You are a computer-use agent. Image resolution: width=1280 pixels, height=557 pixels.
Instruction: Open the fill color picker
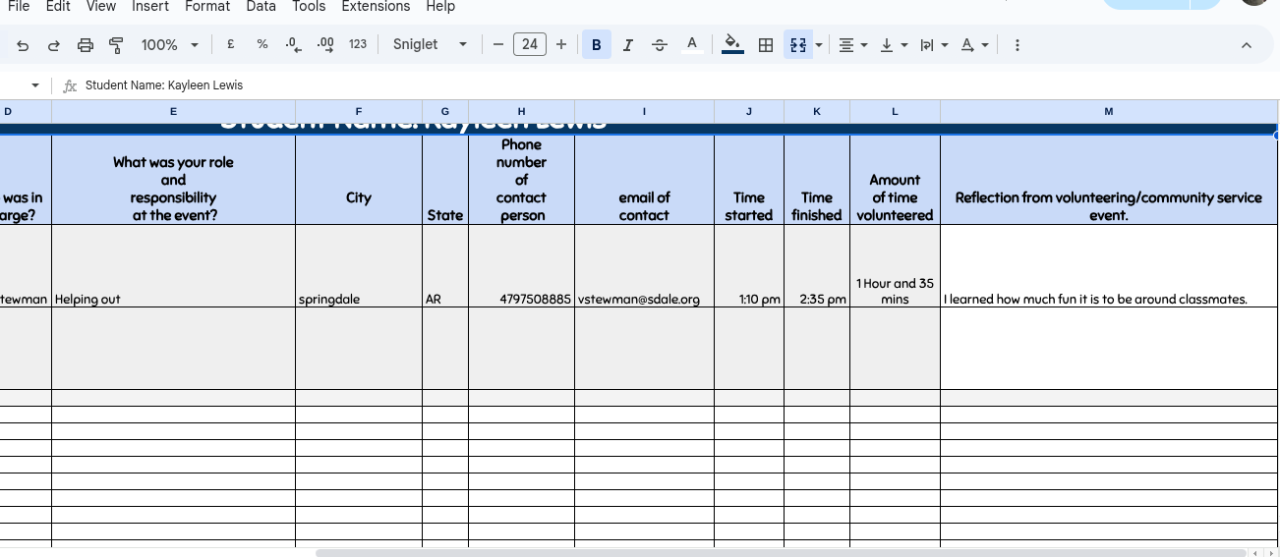[x=732, y=45]
